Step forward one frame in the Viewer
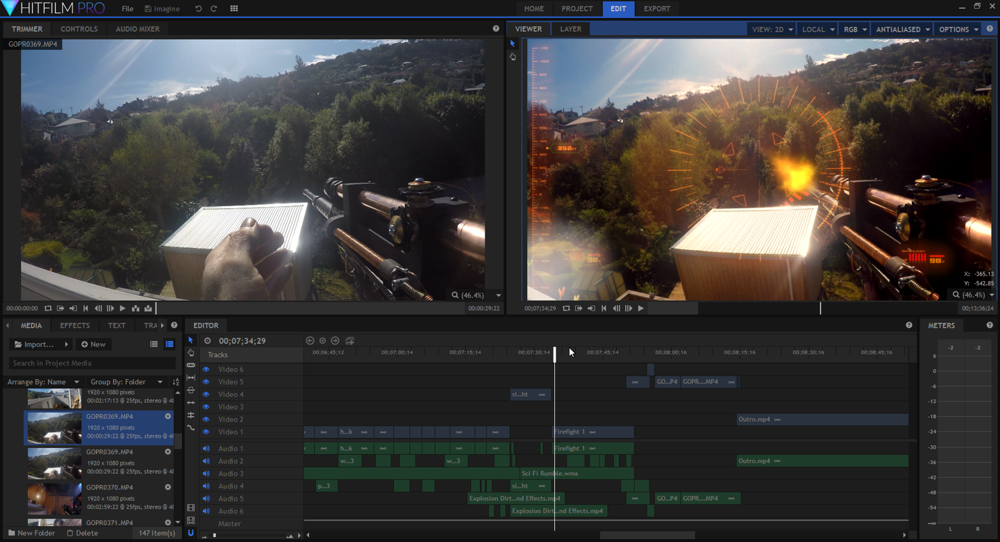1000x542 pixels. (629, 309)
